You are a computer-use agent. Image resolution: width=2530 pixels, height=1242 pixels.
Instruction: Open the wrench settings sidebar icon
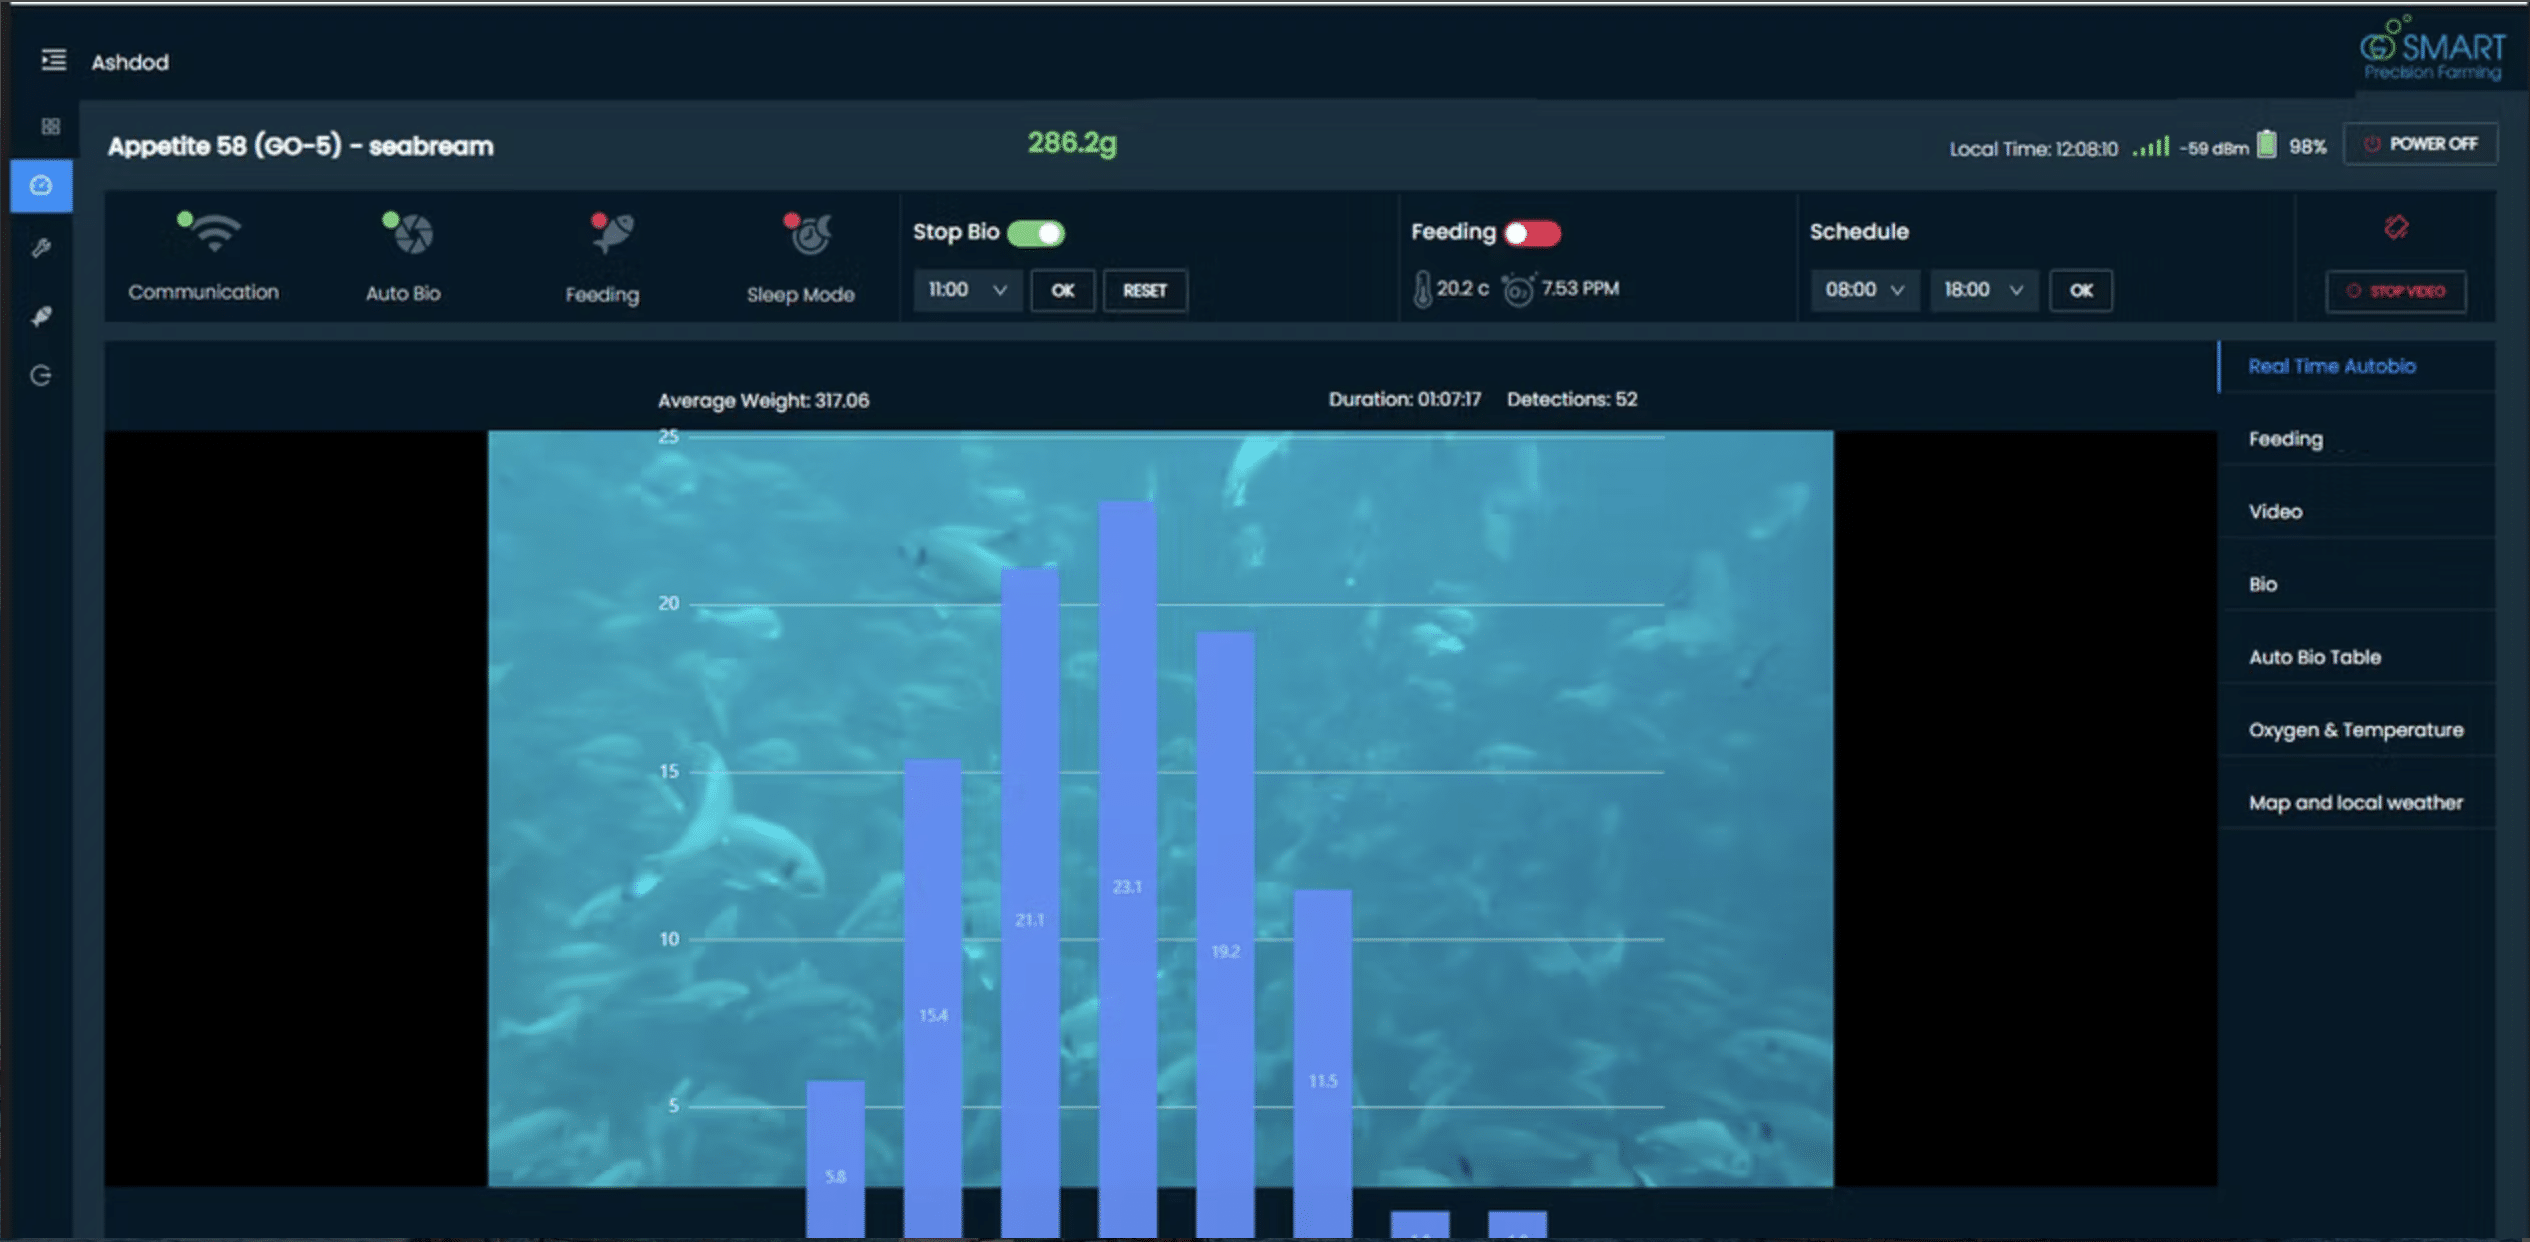coord(41,248)
